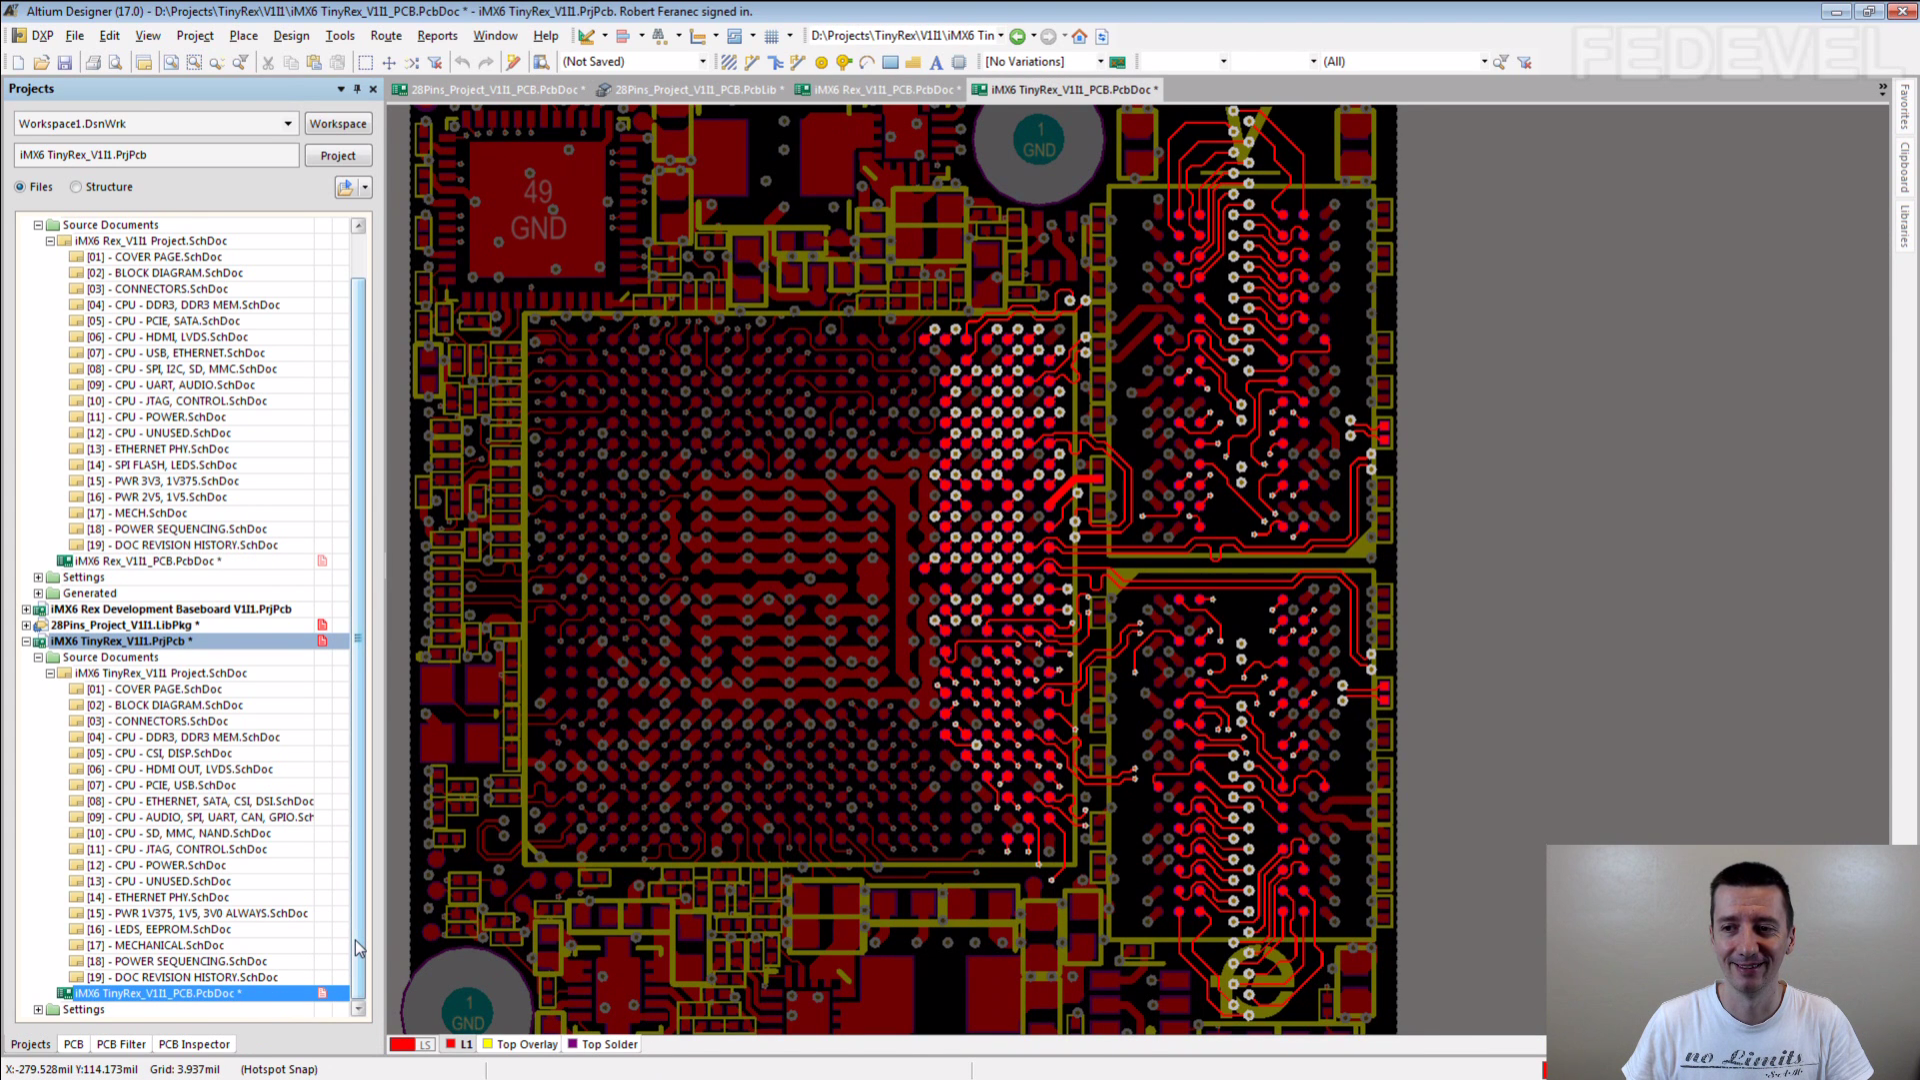Click the Undo arrow icon
Image resolution: width=1920 pixels, height=1080 pixels.
click(x=462, y=62)
